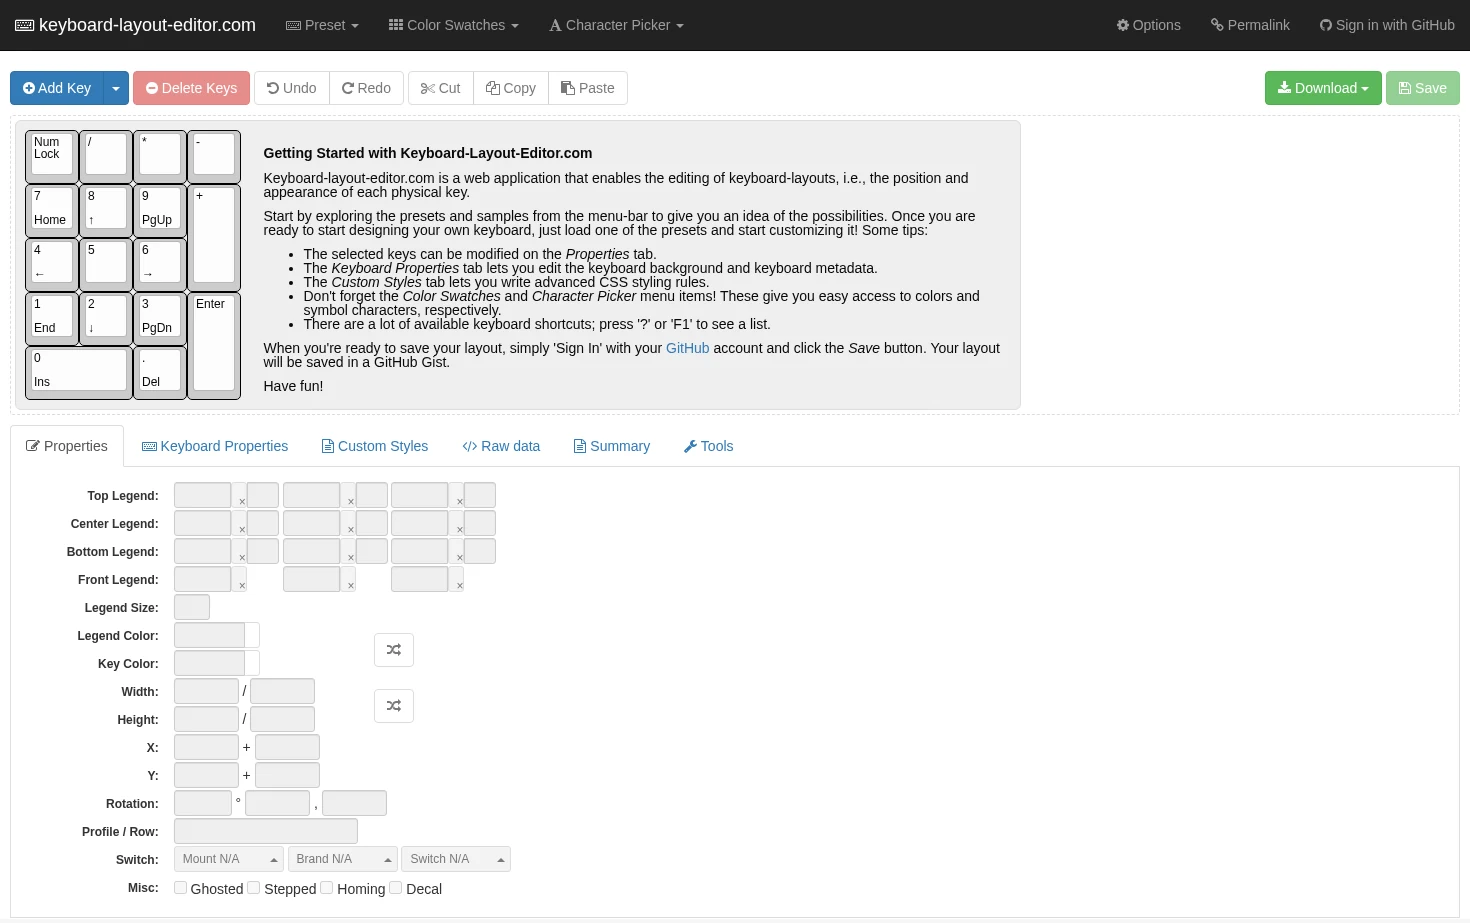Cut the selected keys

[441, 88]
